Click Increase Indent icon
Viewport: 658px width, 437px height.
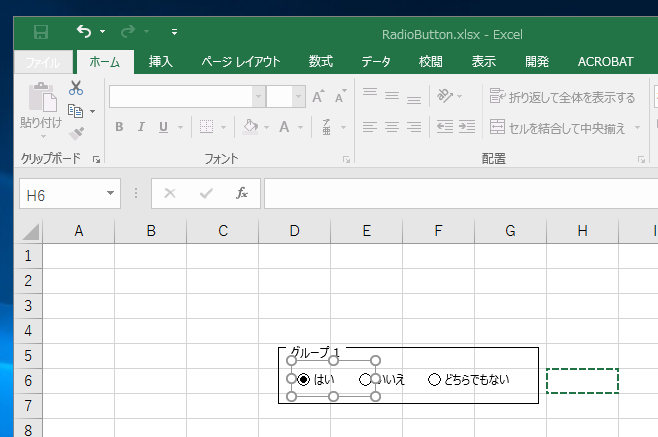pyautogui.click(x=467, y=126)
